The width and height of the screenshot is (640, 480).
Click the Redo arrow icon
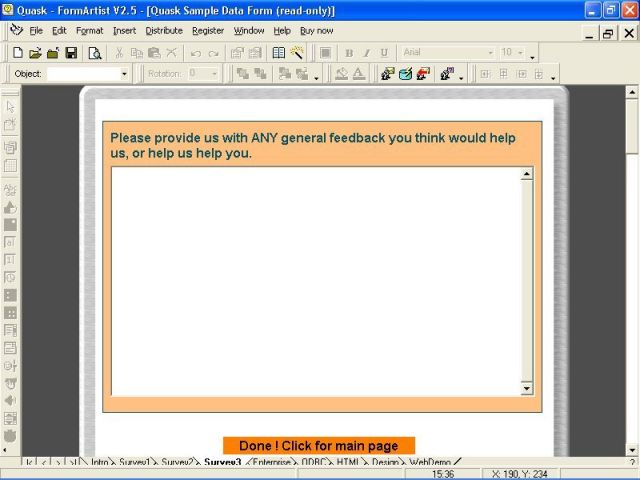pos(213,53)
